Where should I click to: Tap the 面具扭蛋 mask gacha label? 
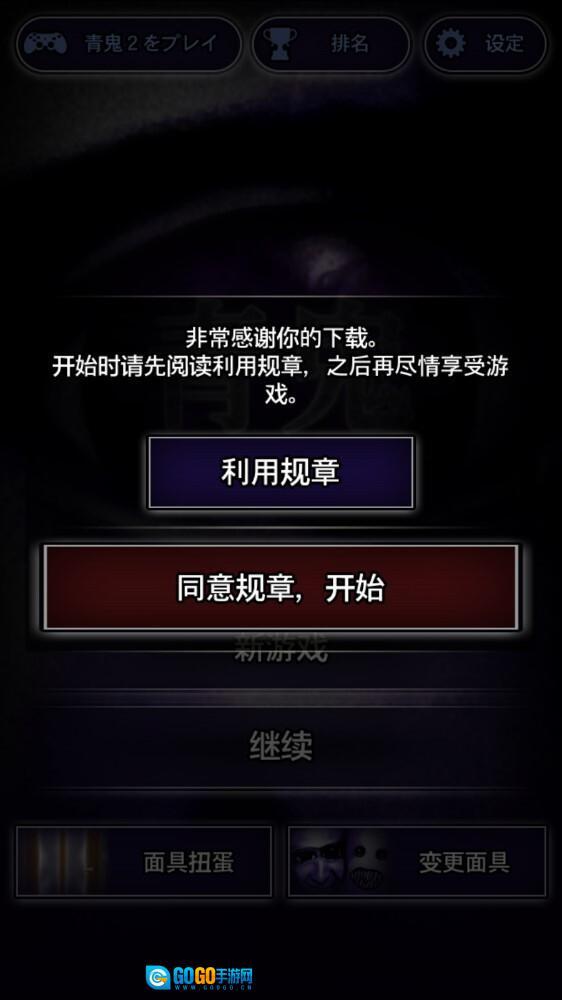coord(188,863)
